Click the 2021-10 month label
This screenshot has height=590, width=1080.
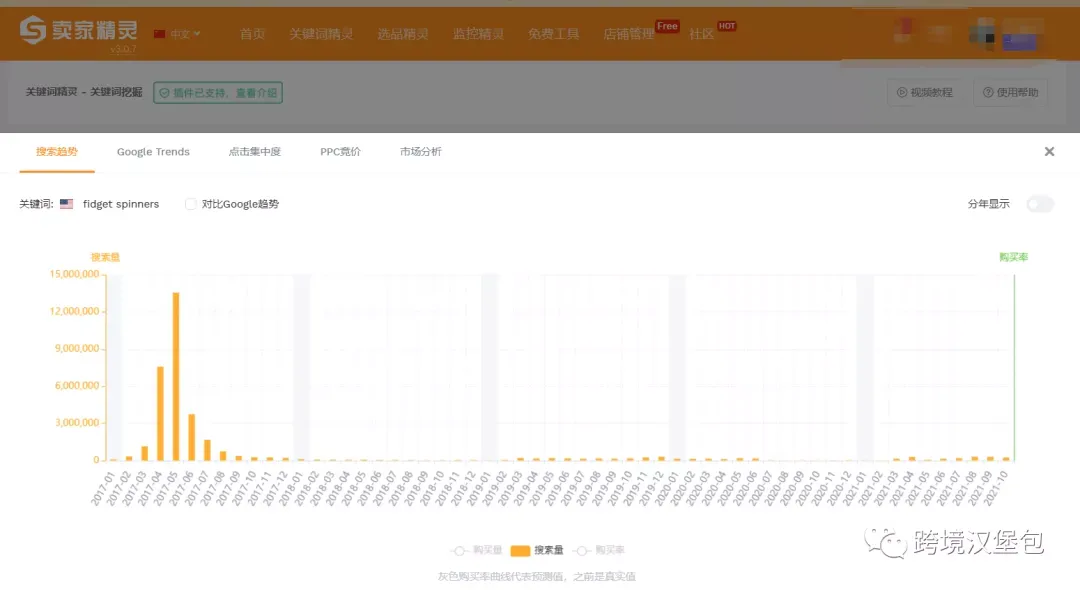pyautogui.click(x=995, y=489)
